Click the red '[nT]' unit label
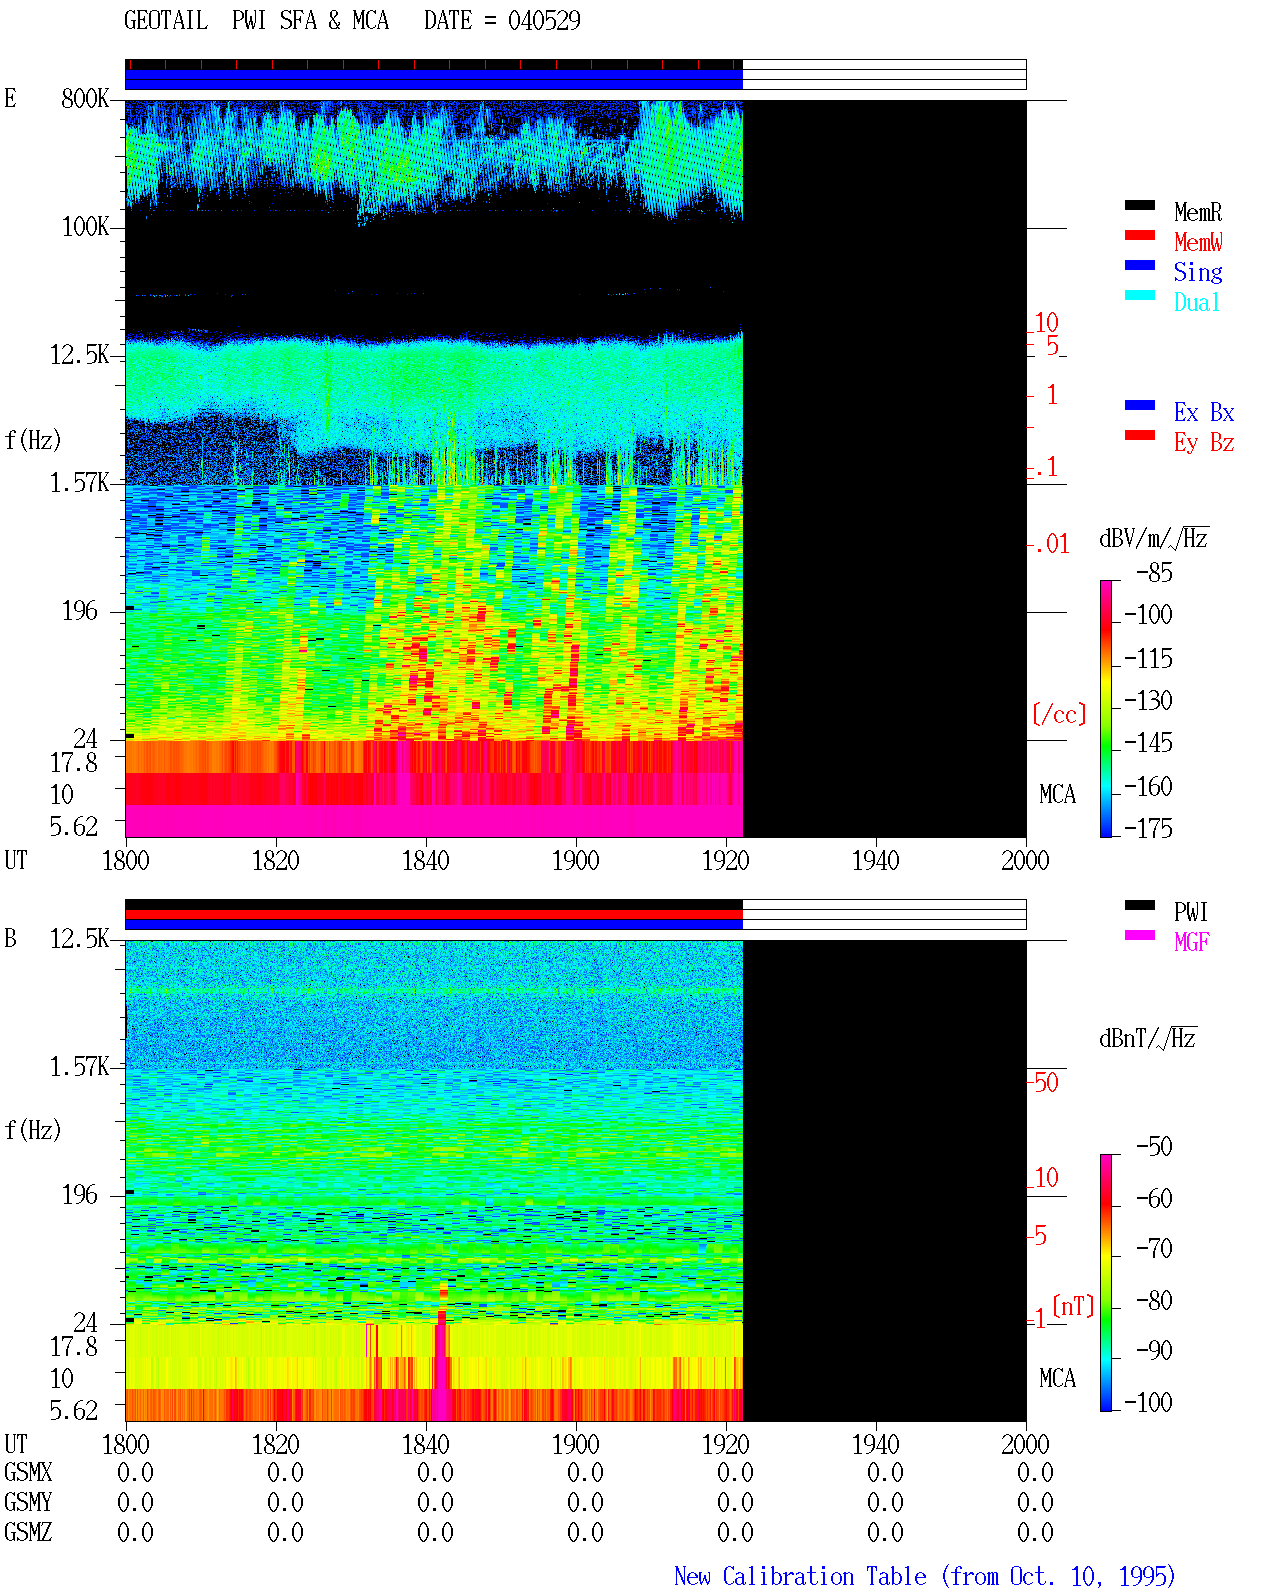Image resolution: width=1280 pixels, height=1593 pixels. click(1073, 1306)
